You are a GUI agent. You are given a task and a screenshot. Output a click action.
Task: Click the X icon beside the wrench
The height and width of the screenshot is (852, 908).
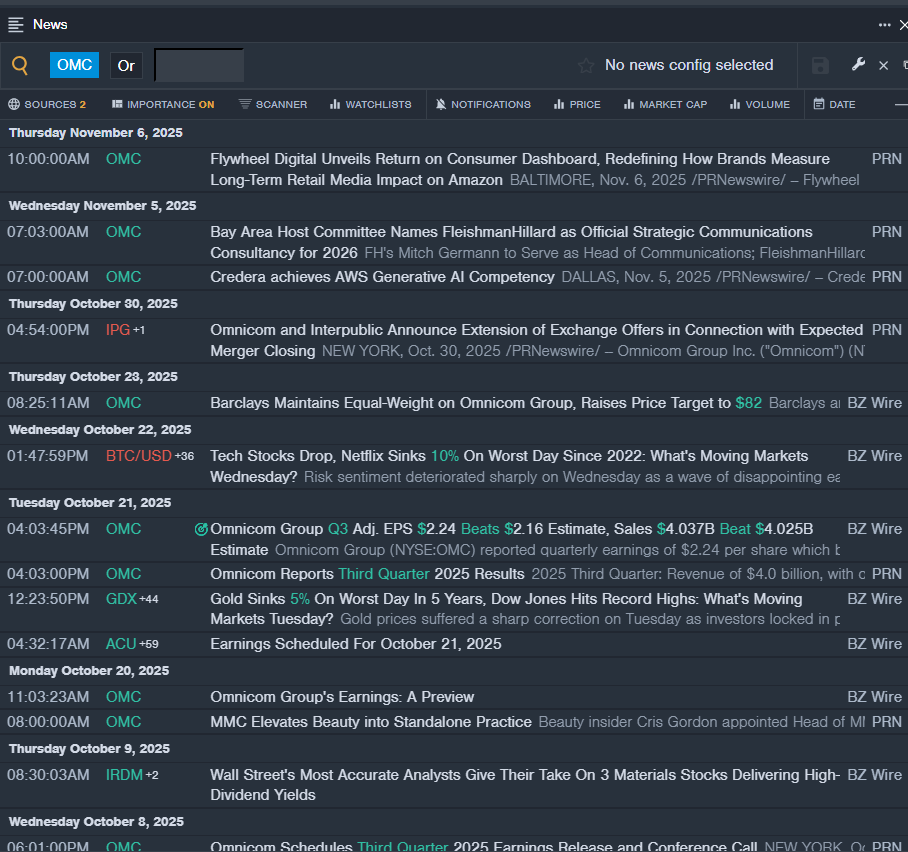[883, 66]
